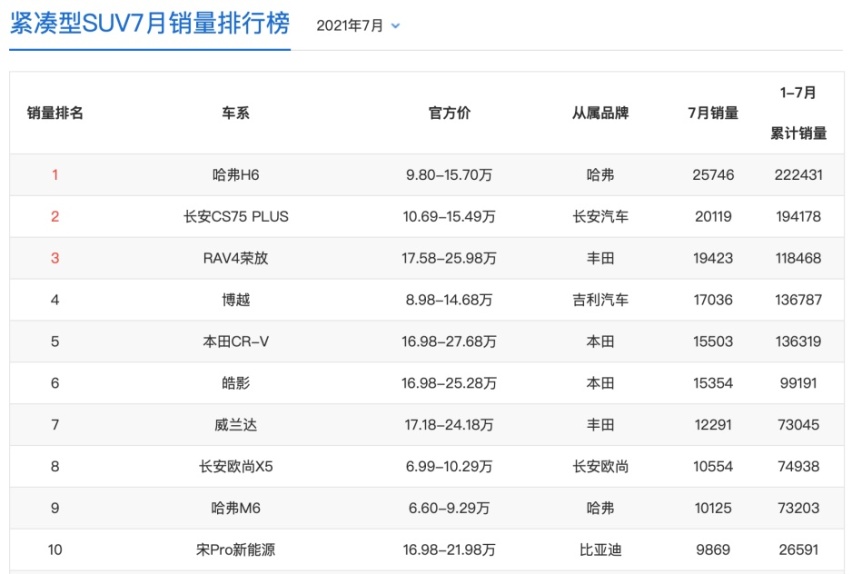852x574 pixels.
Task: Select July sales value 10125
Action: 713,508
